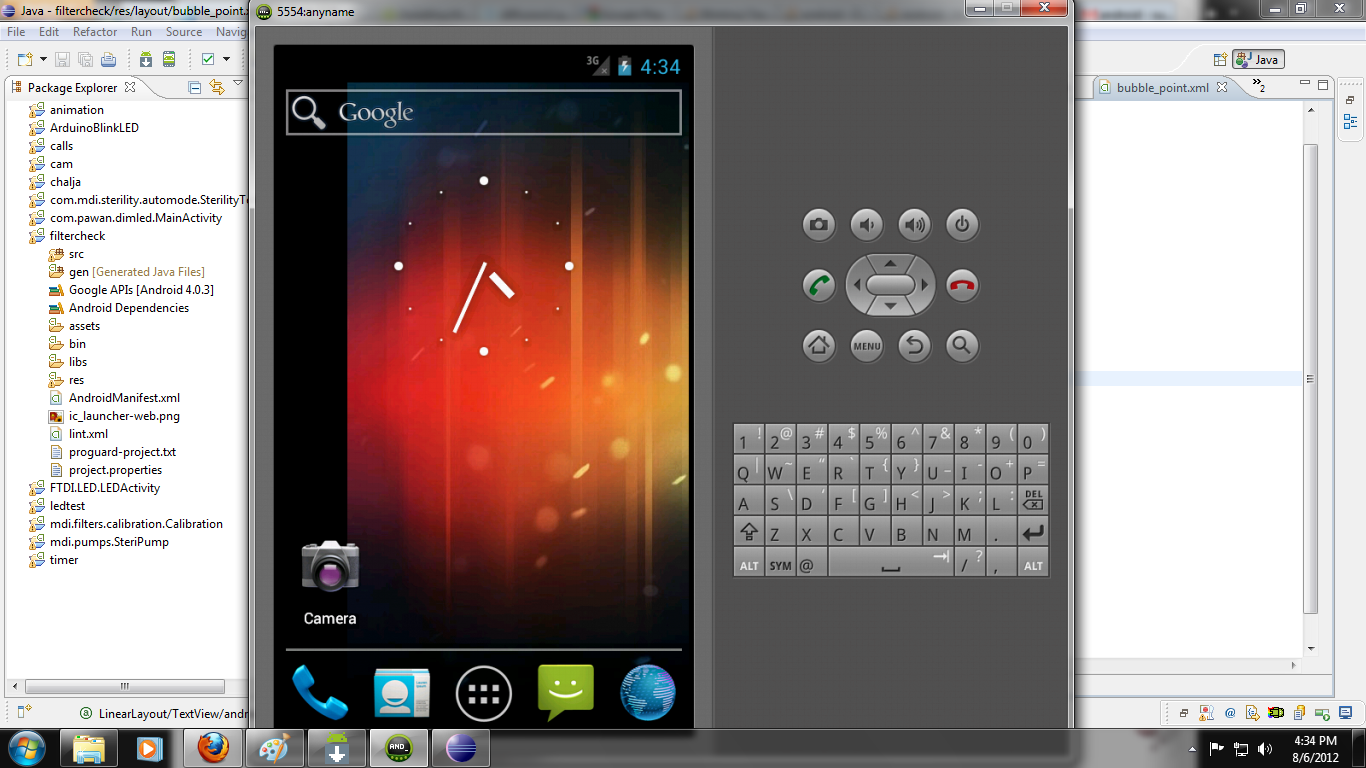Click the green call button on the emulator
The width and height of the screenshot is (1366, 768).
[819, 285]
